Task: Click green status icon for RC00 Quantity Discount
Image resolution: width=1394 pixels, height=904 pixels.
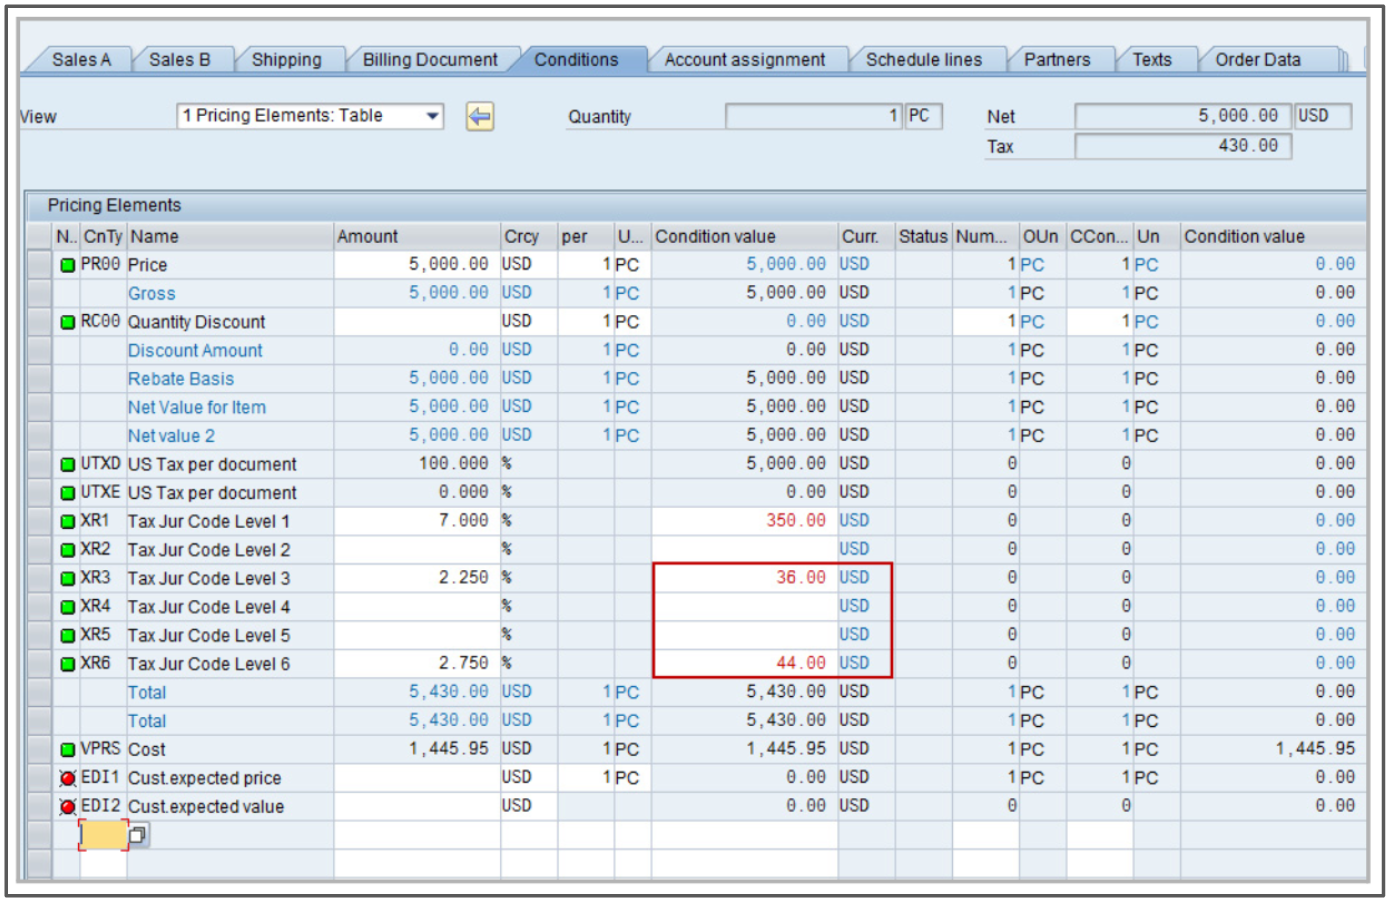Action: tap(67, 322)
